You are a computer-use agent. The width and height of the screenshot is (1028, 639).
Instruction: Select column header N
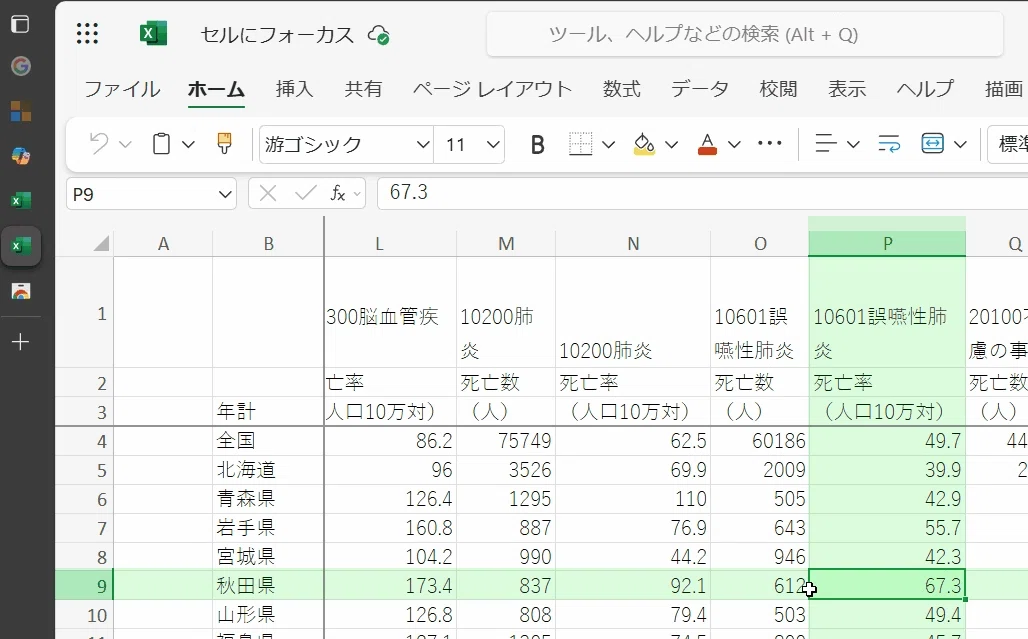[x=633, y=244]
